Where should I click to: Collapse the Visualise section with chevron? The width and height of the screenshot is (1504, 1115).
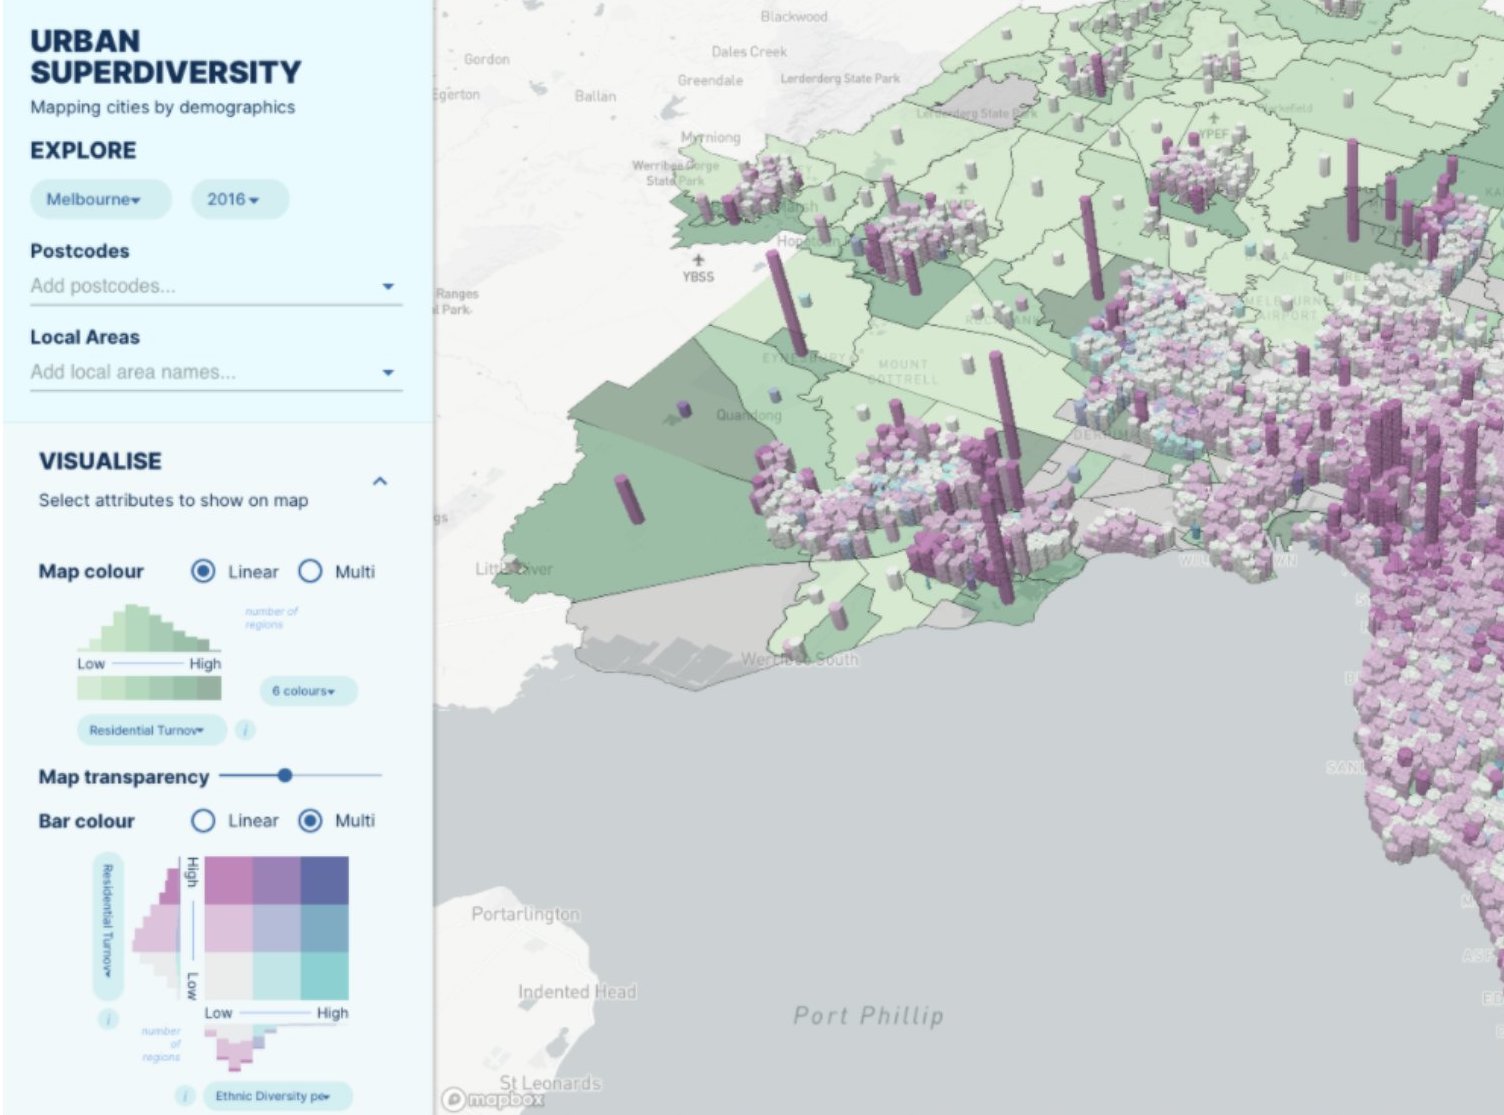380,481
